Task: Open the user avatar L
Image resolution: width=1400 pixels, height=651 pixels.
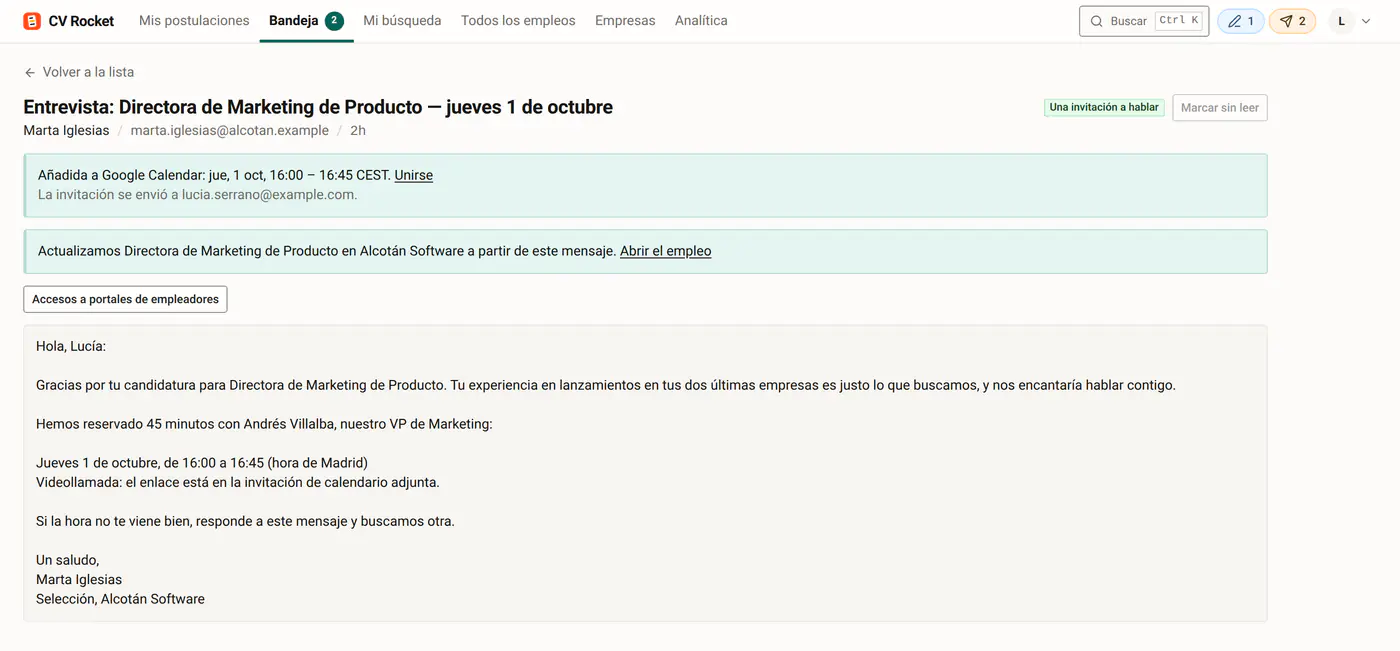Action: (x=1342, y=21)
